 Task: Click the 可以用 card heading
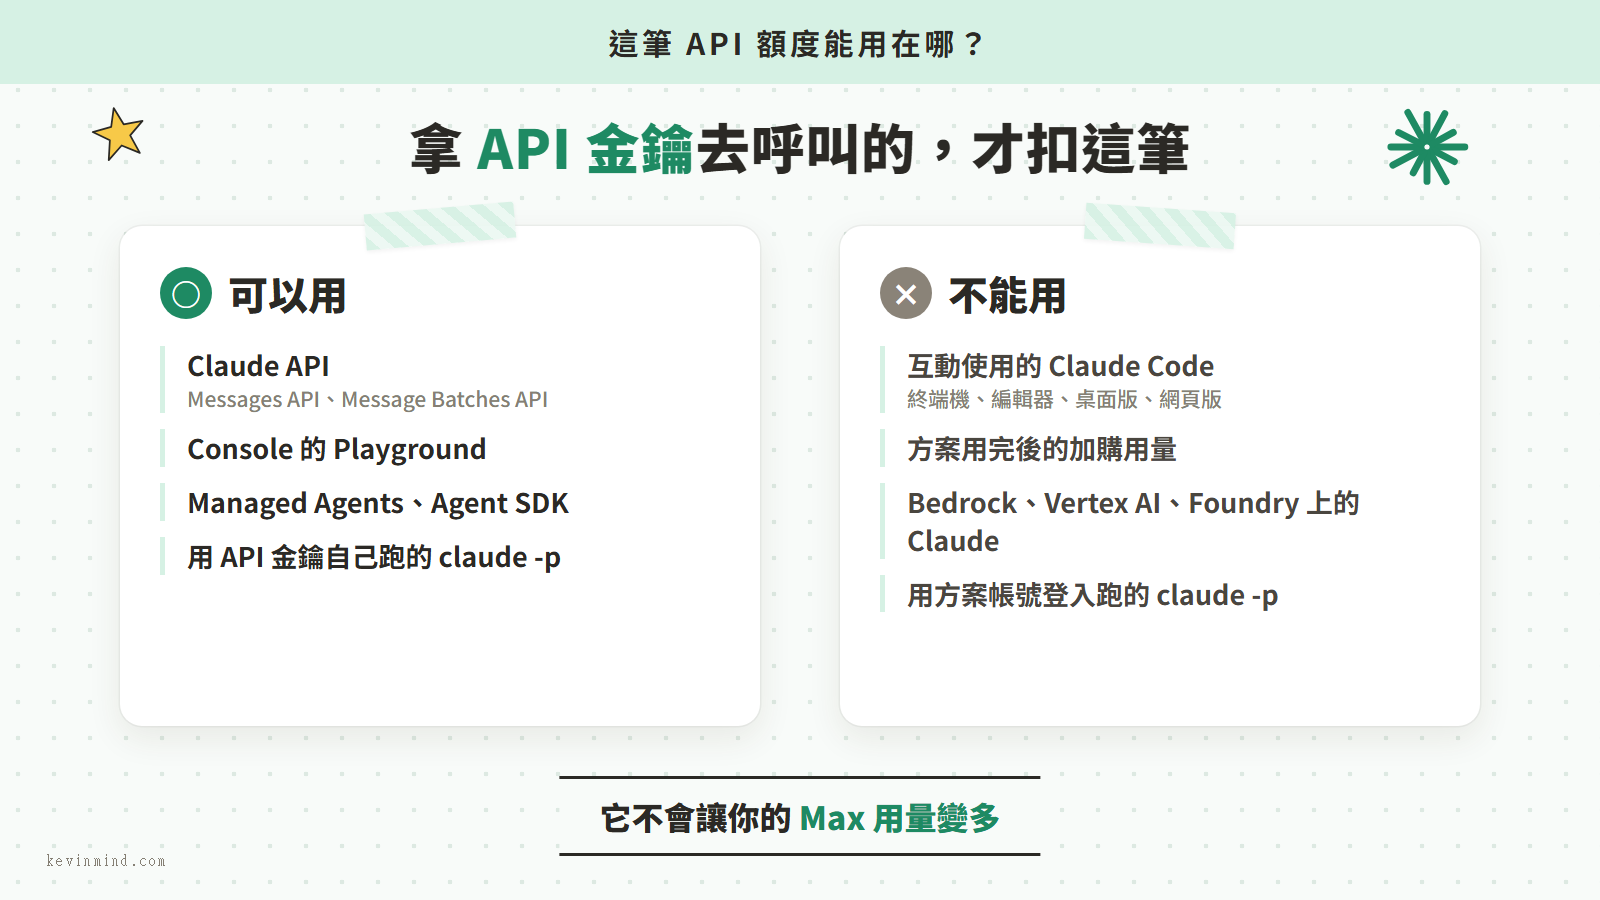(x=288, y=295)
